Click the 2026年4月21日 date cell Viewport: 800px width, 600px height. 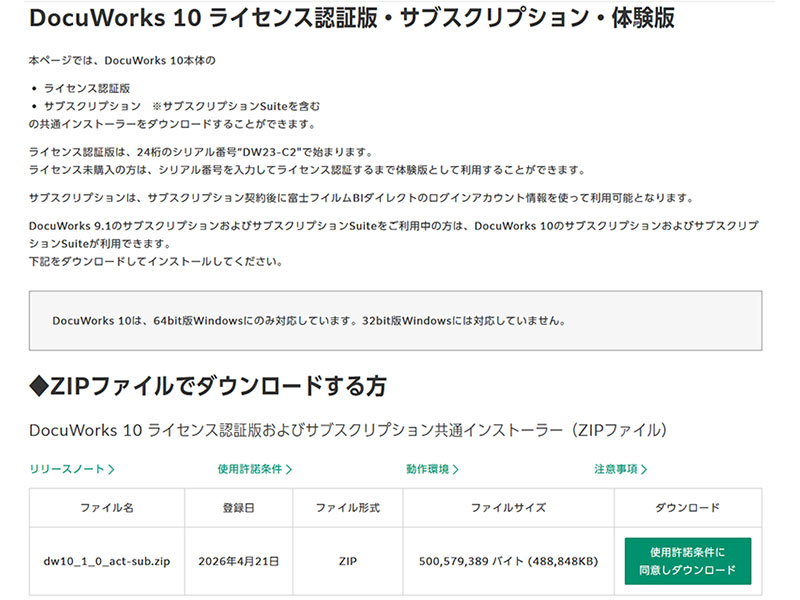pos(239,561)
